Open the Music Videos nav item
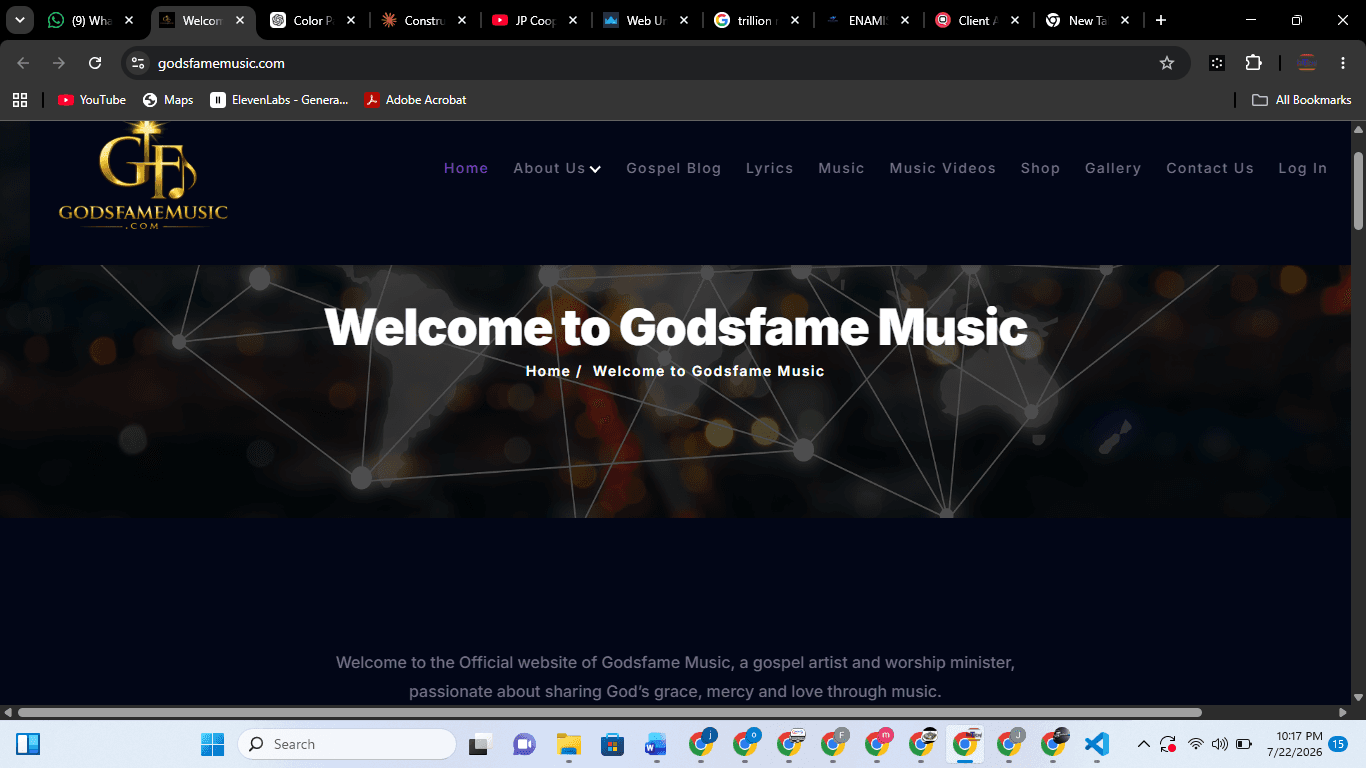This screenshot has width=1366, height=768. coord(942,168)
